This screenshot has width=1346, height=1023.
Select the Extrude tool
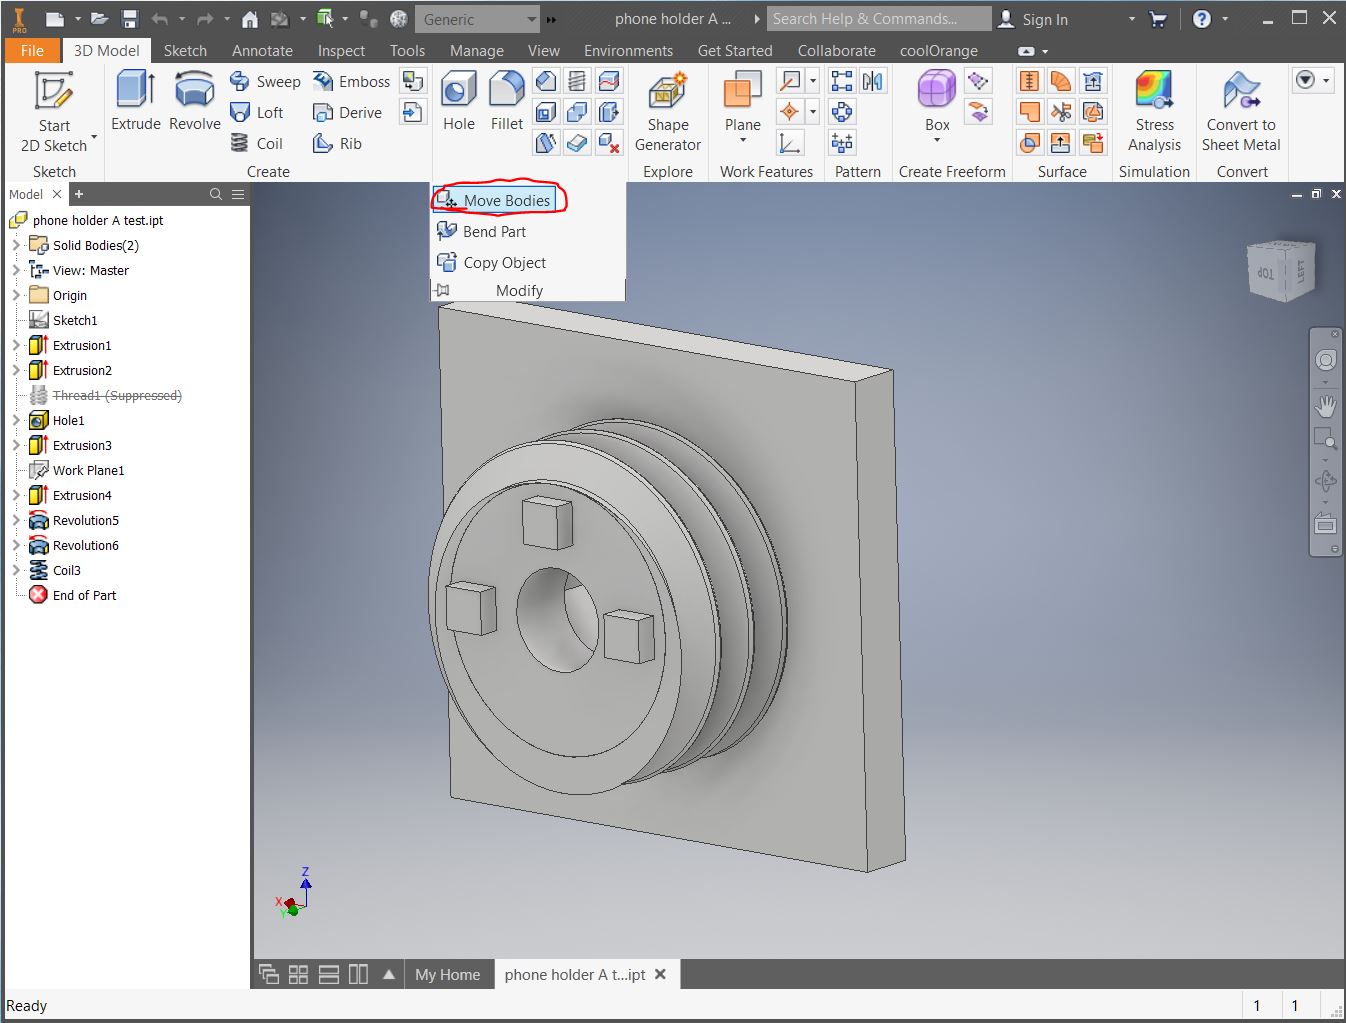(x=135, y=101)
